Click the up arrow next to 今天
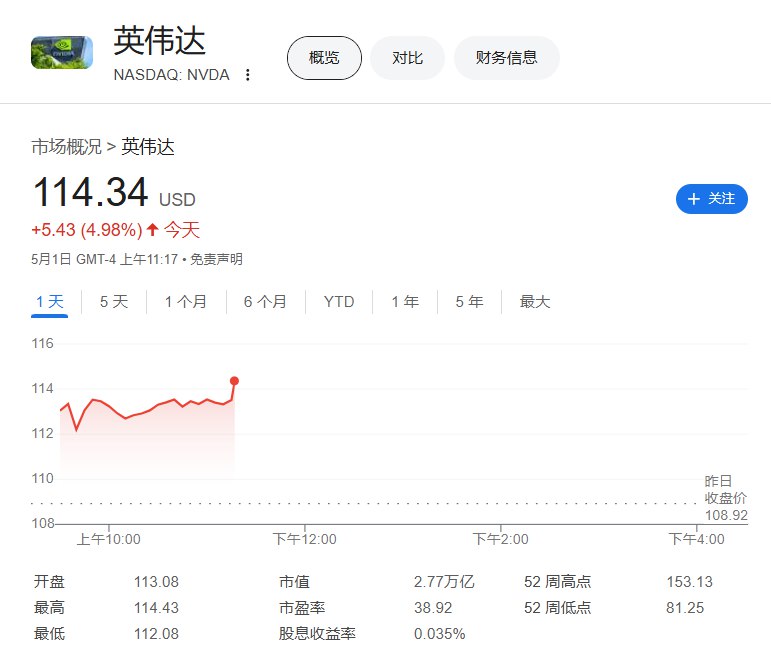This screenshot has height=656, width=771. click(152, 229)
